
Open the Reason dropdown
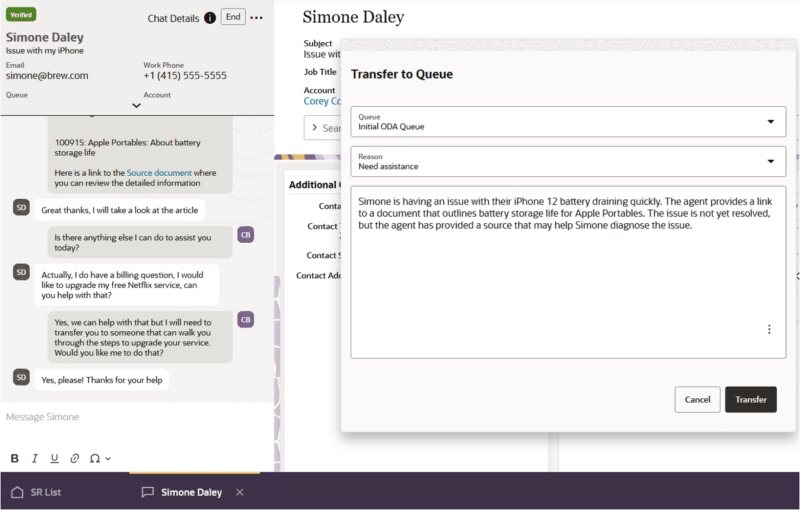(x=770, y=161)
